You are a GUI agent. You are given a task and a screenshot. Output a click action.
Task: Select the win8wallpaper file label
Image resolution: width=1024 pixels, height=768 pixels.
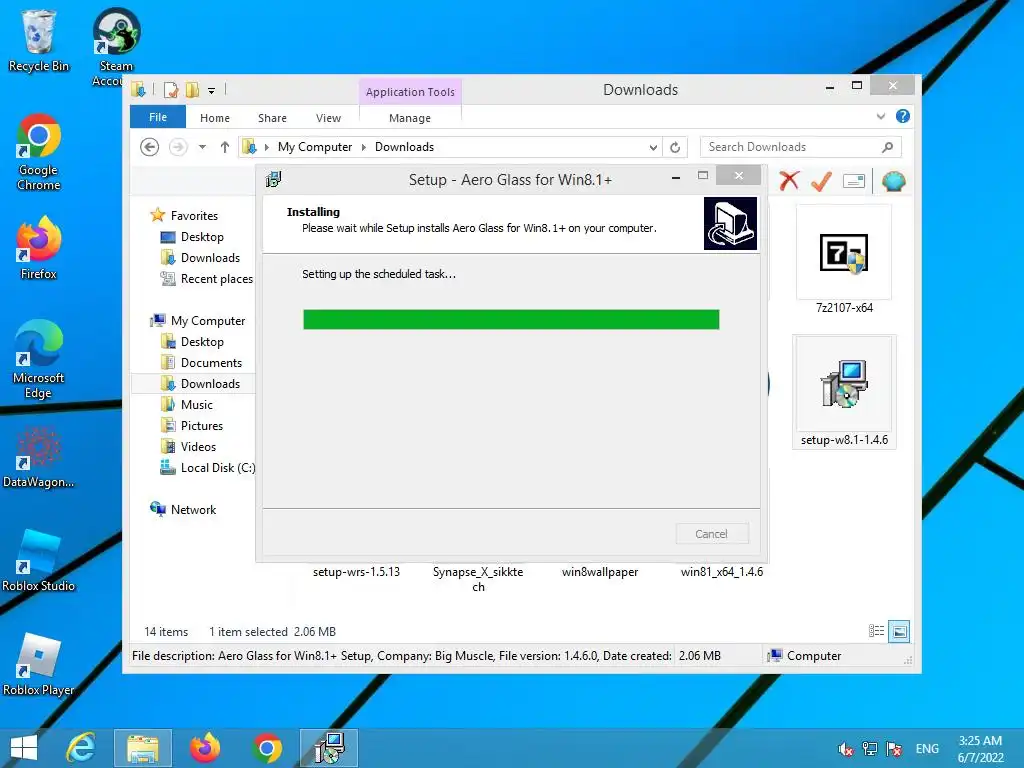[600, 571]
